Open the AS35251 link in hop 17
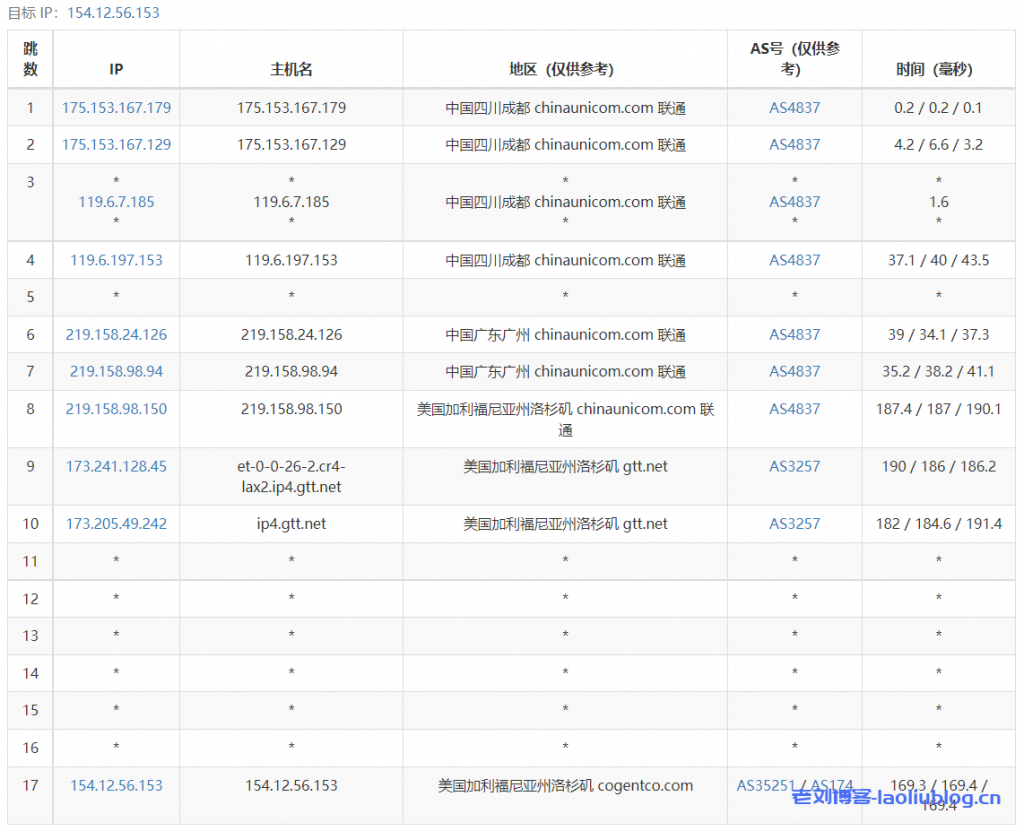 [765, 785]
